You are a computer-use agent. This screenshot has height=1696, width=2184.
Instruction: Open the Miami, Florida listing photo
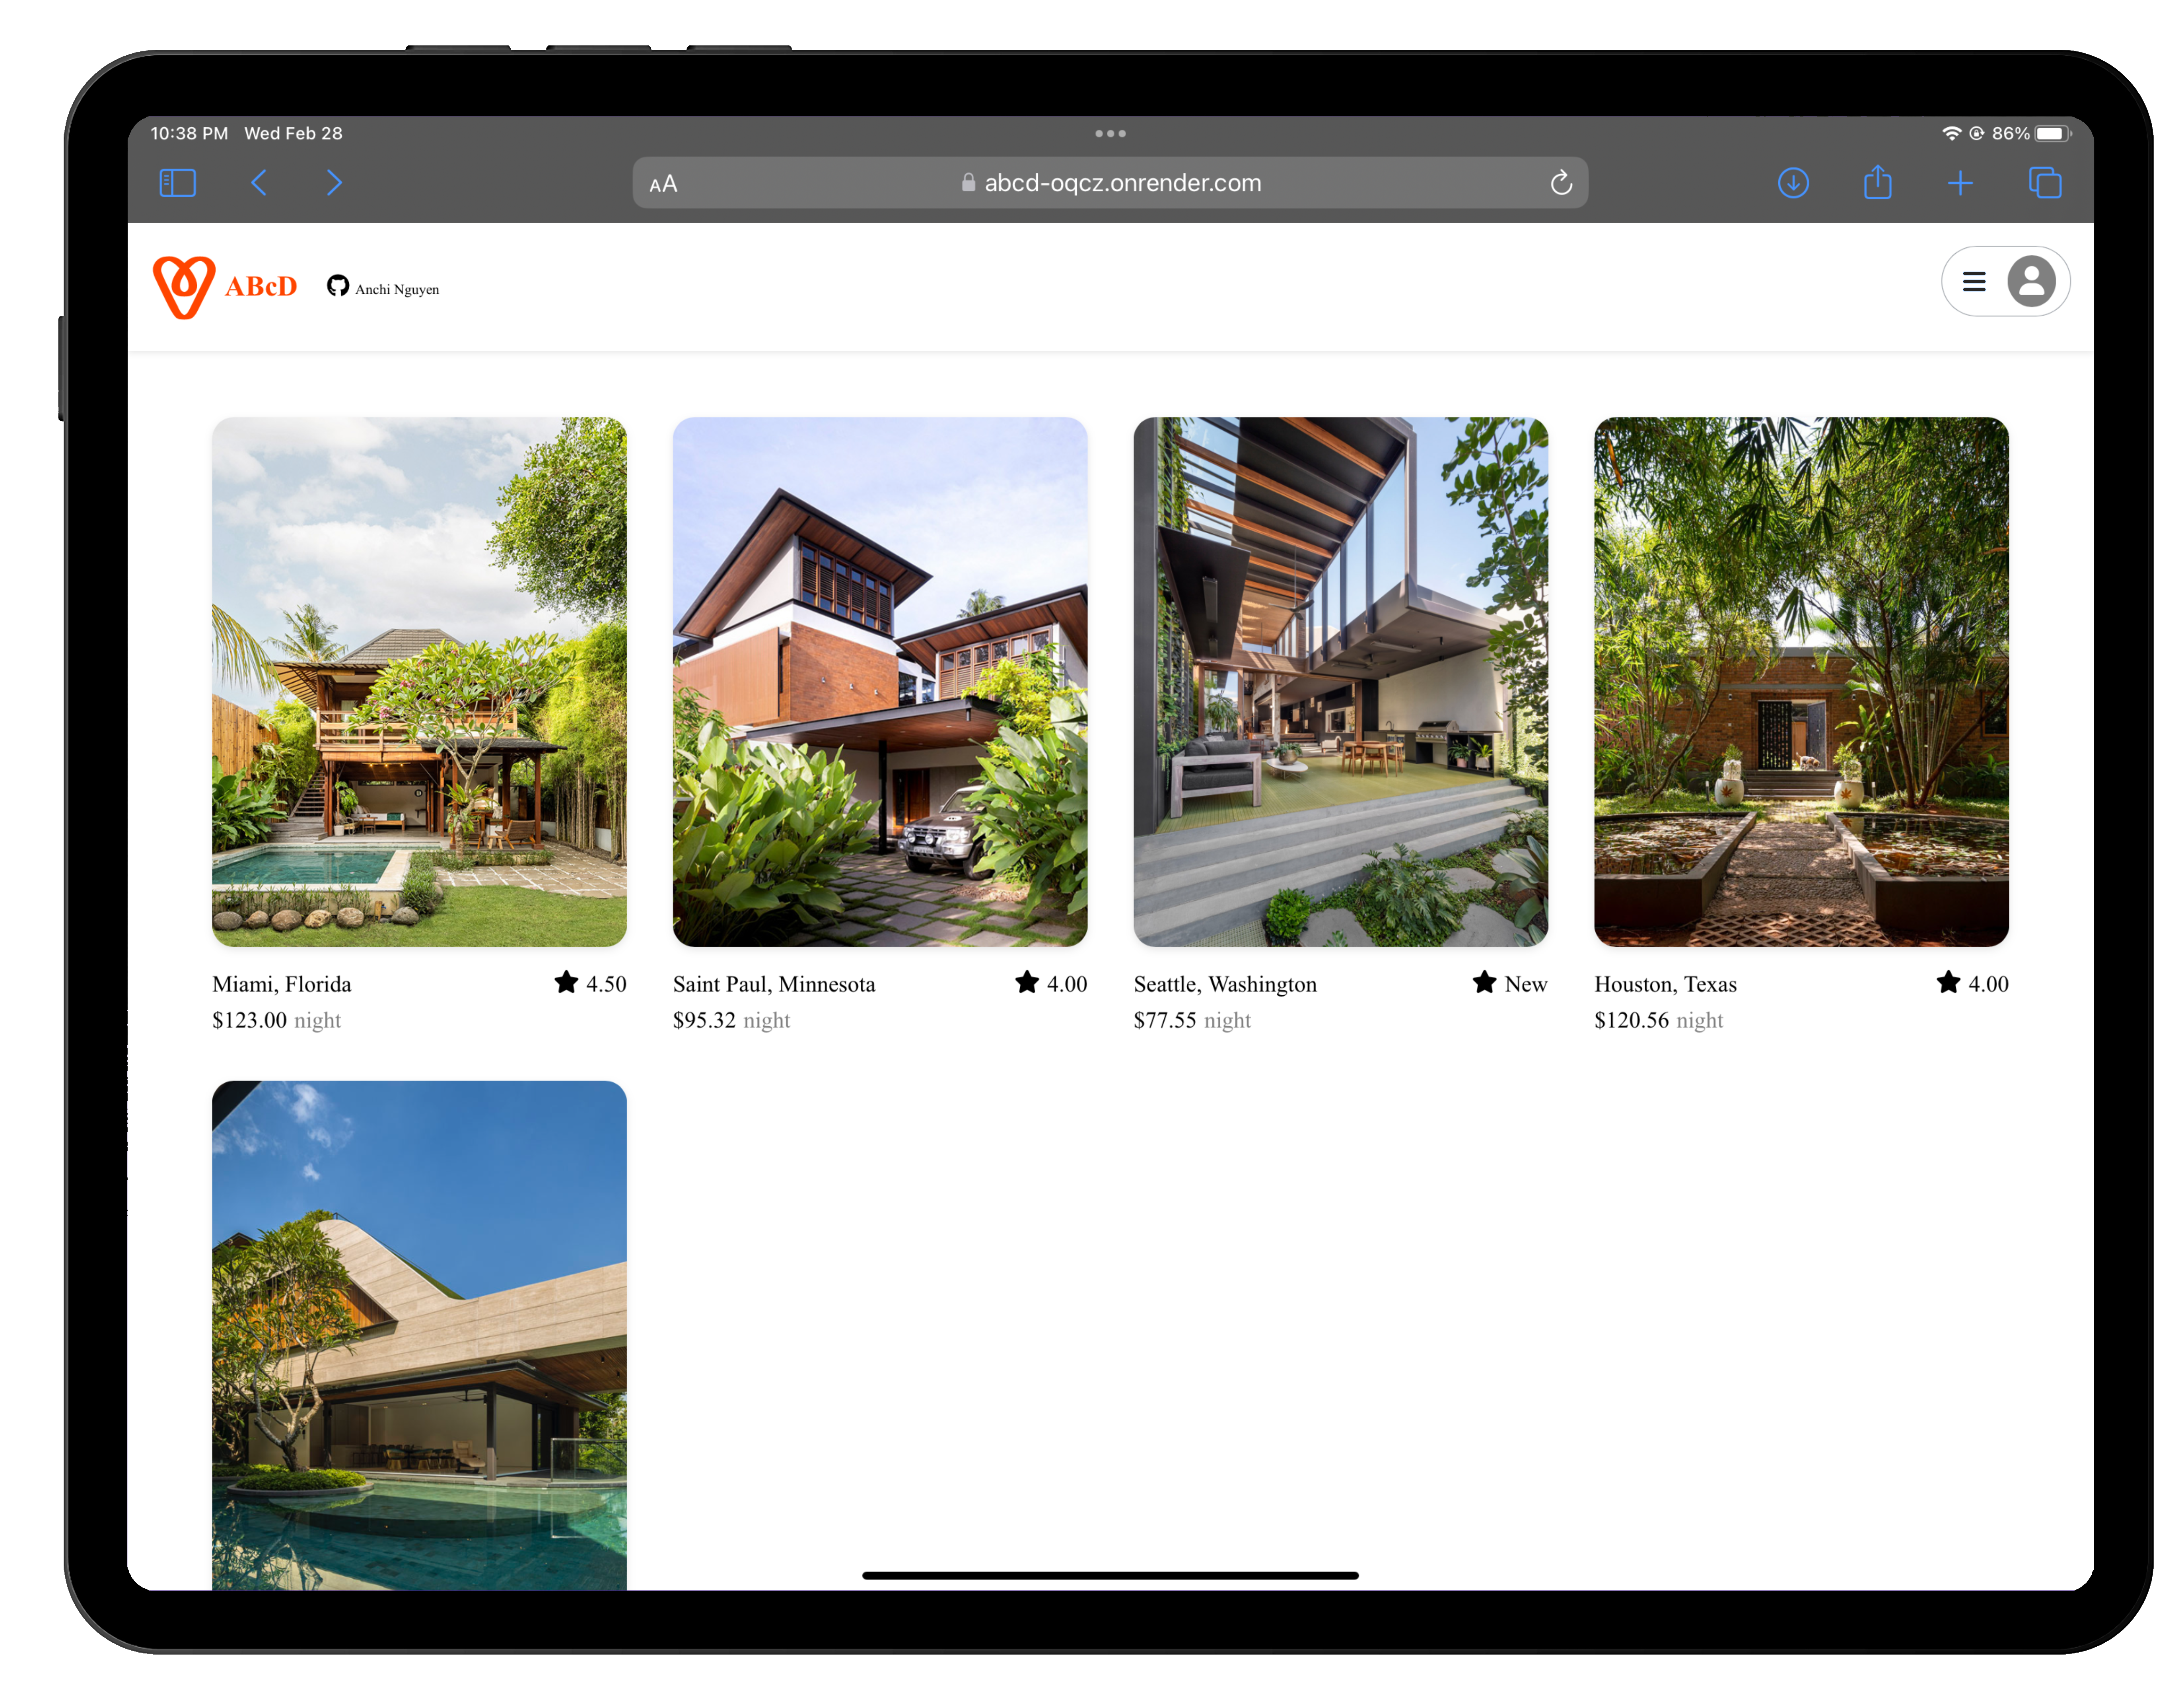click(x=419, y=681)
